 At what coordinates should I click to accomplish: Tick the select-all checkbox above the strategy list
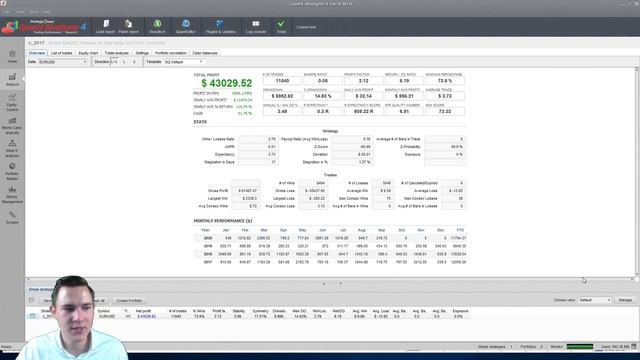click(31, 300)
